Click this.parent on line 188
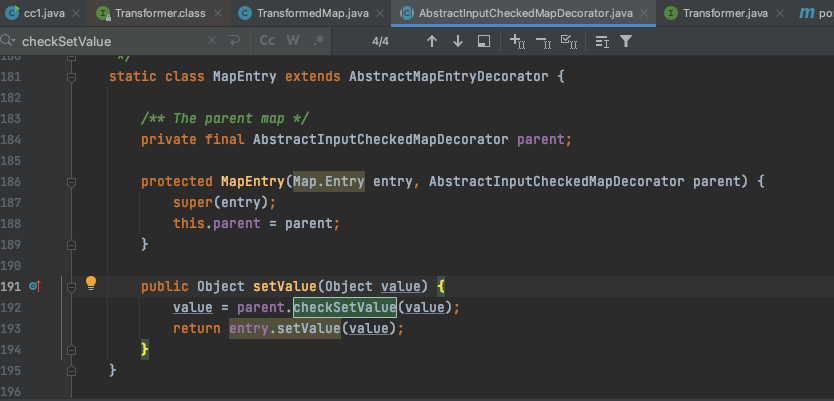Image resolution: width=834 pixels, height=401 pixels. click(217, 223)
